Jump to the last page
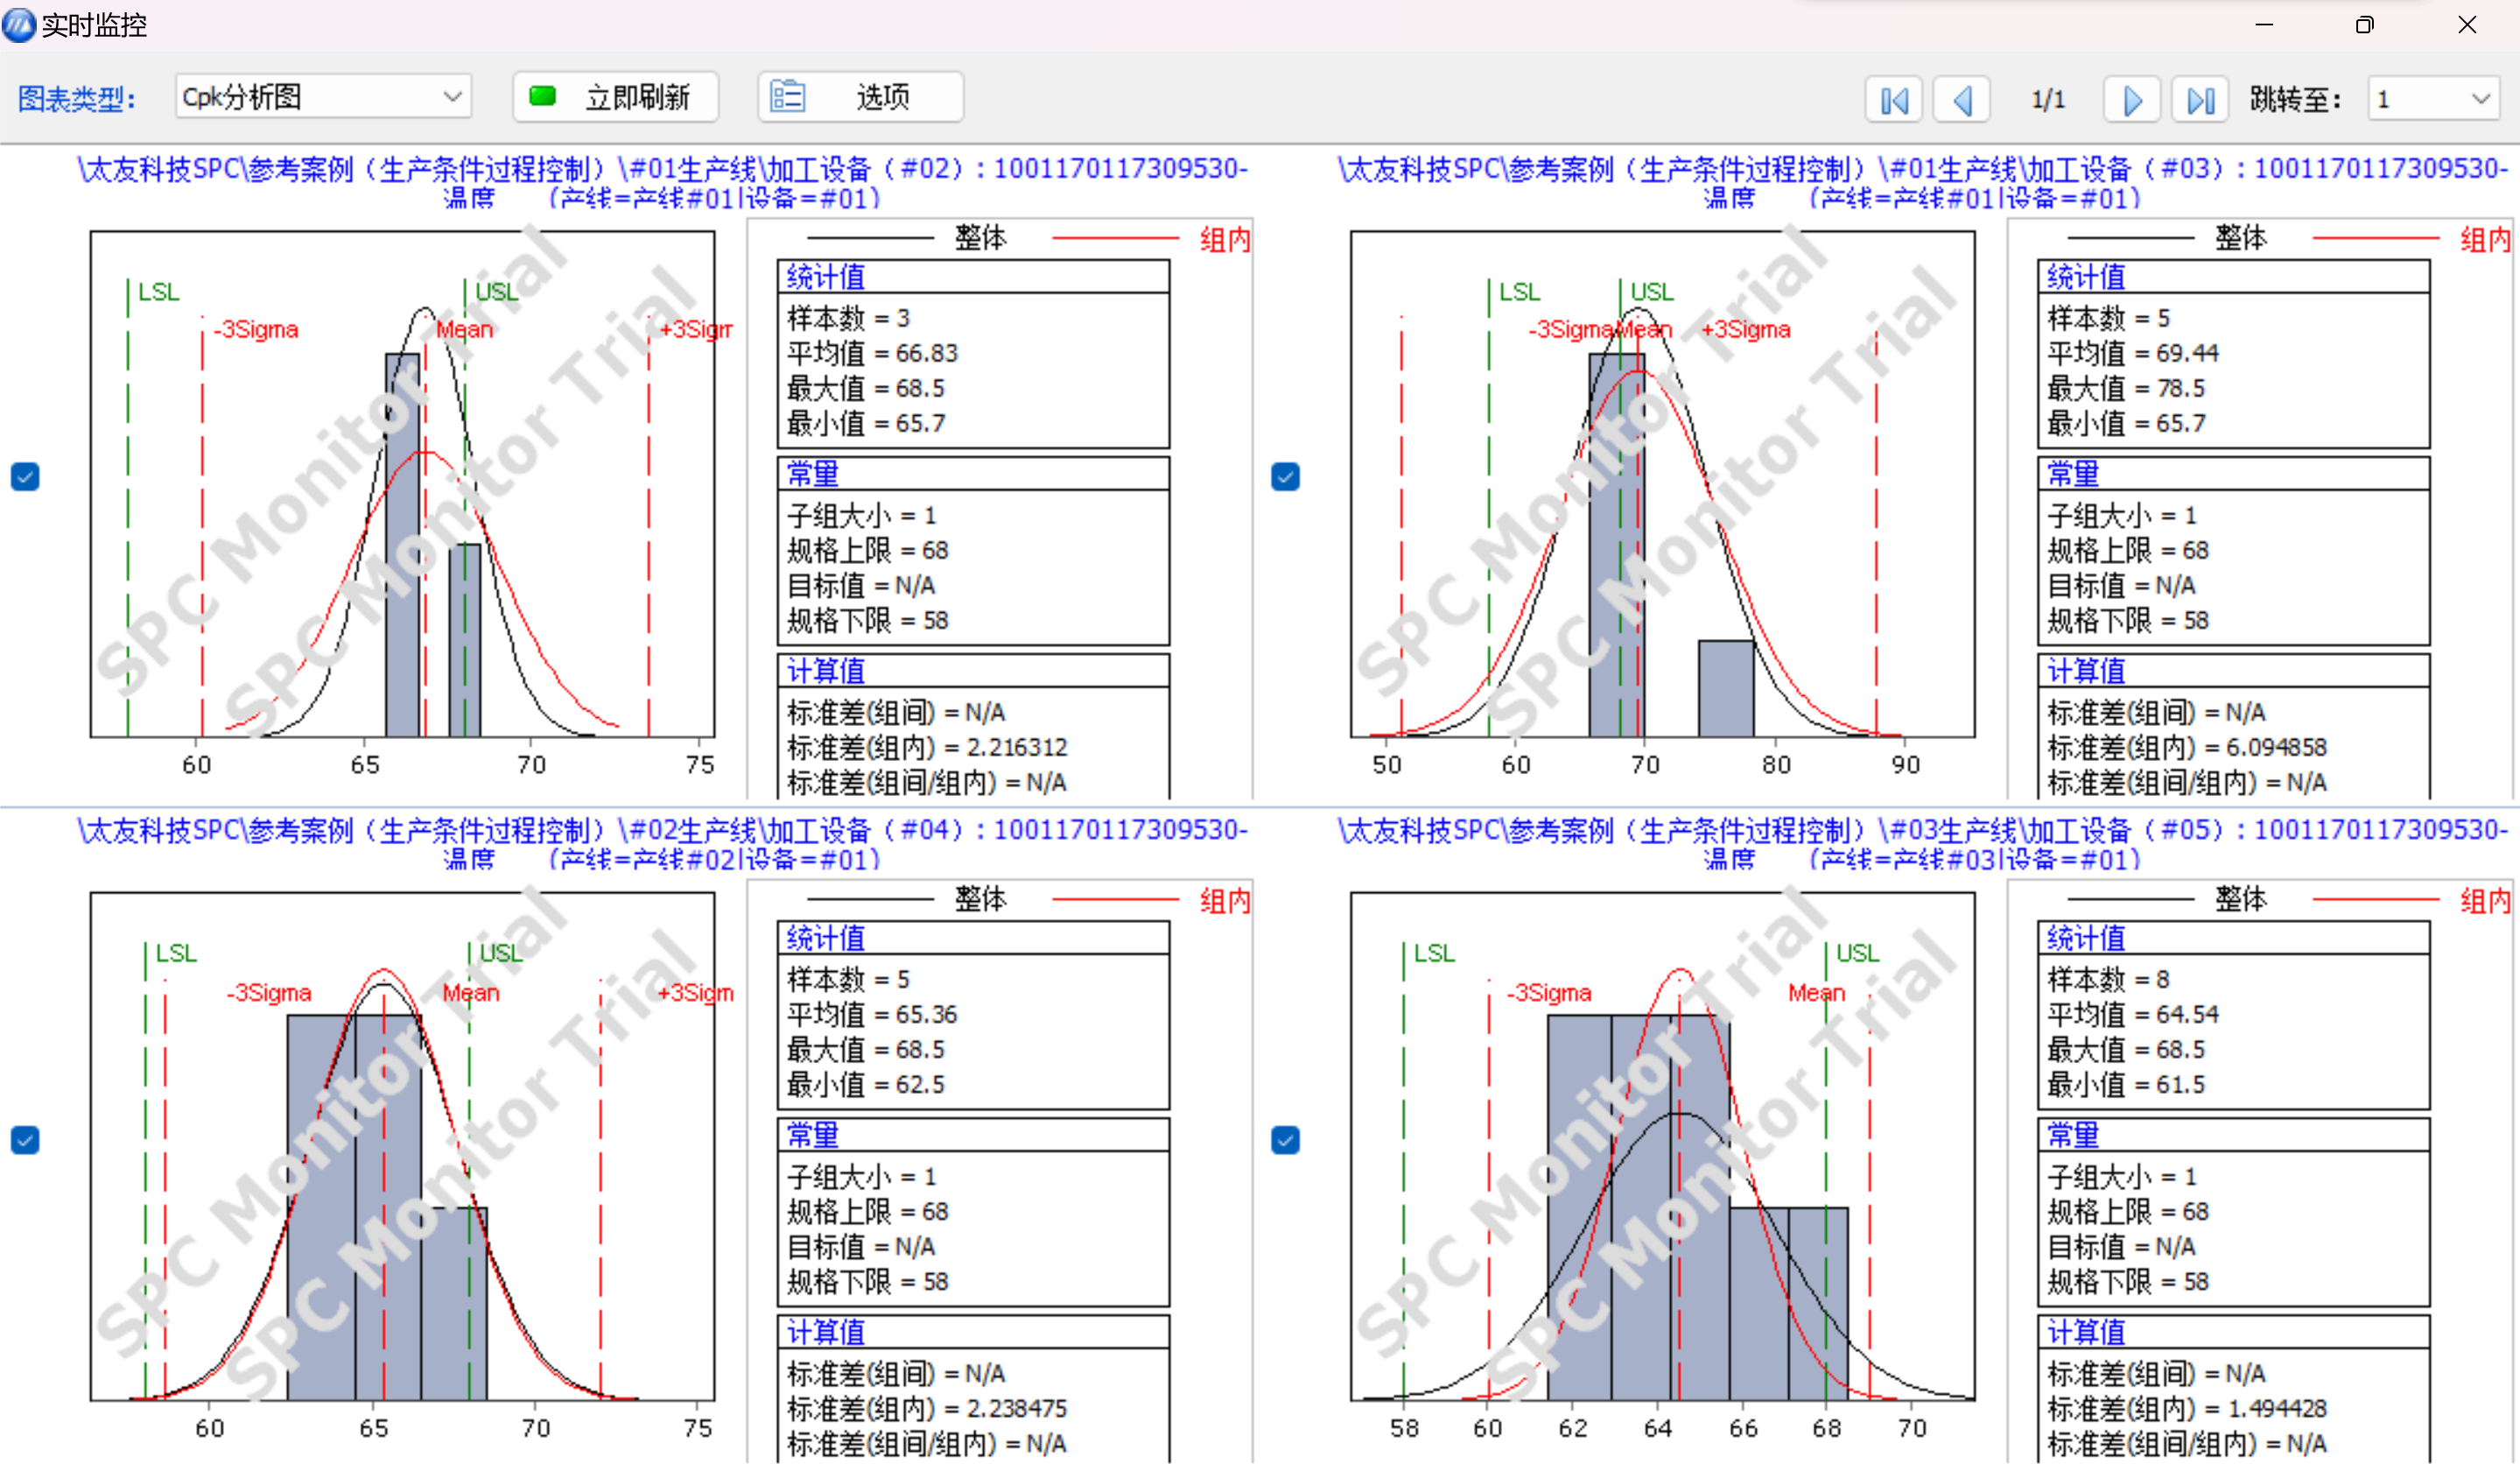Image resolution: width=2520 pixels, height=1464 pixels. [x=2199, y=100]
